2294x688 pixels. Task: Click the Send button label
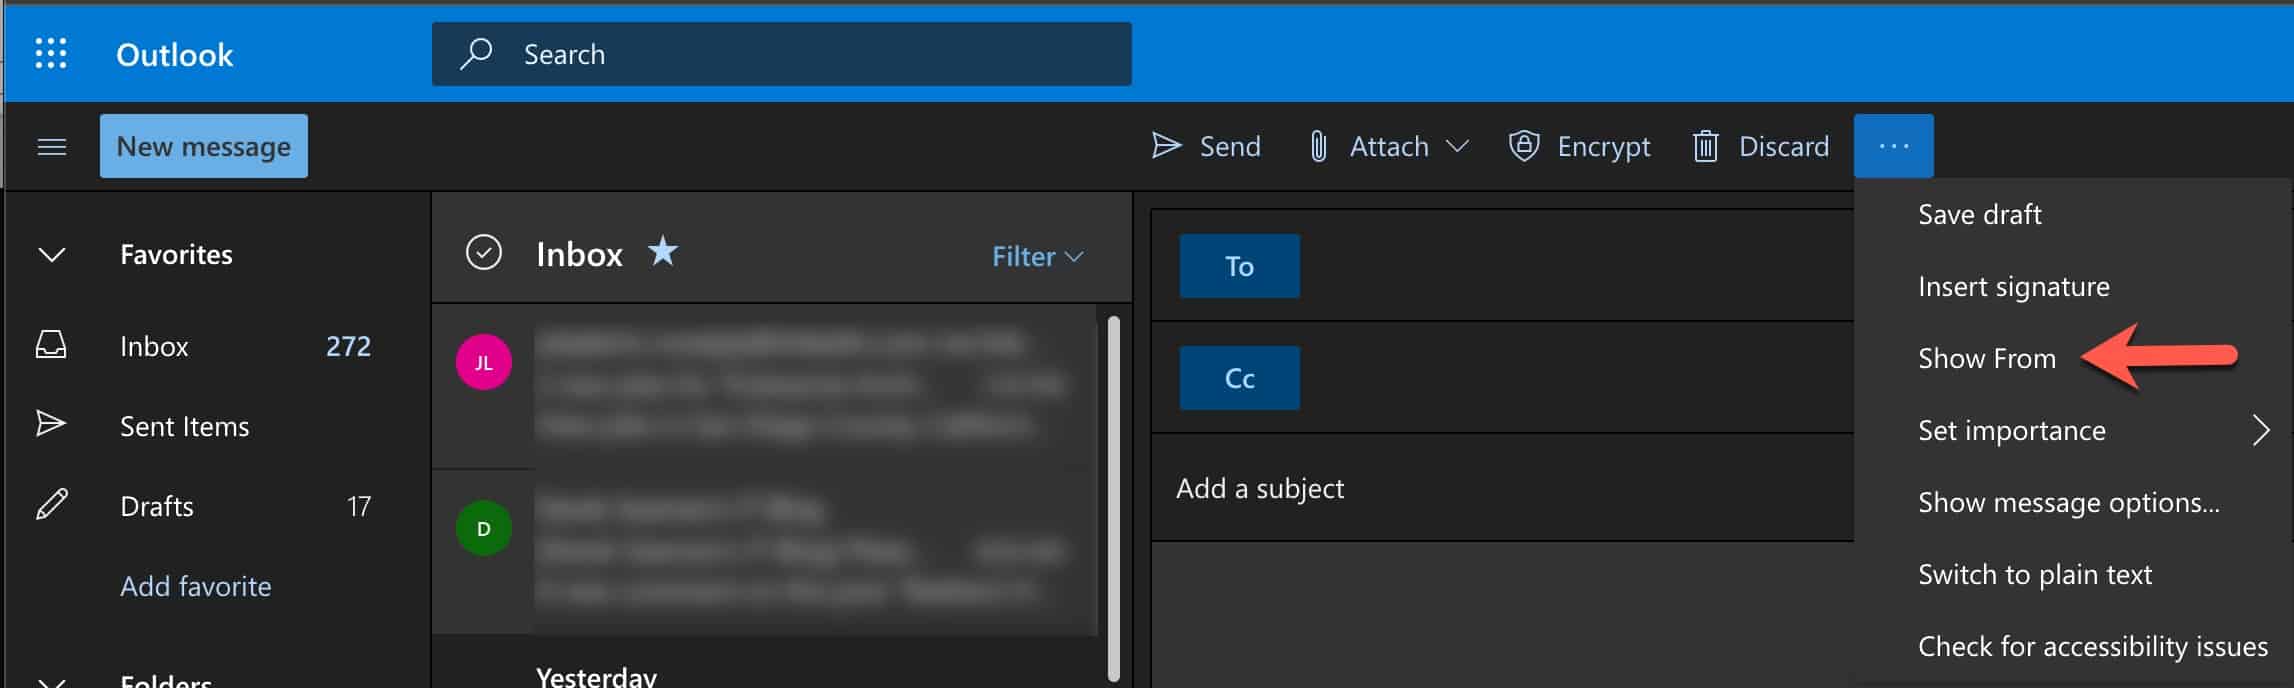pos(1230,146)
